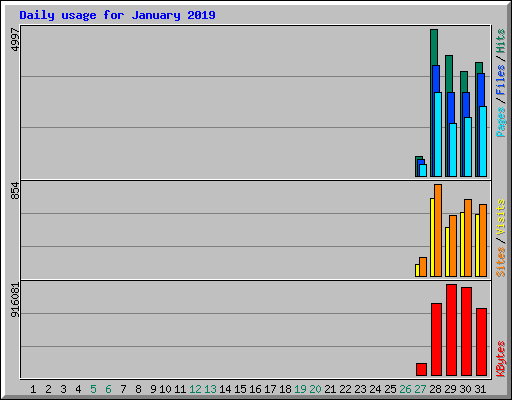Click the red KBytes bar for day 31

pyautogui.click(x=481, y=342)
